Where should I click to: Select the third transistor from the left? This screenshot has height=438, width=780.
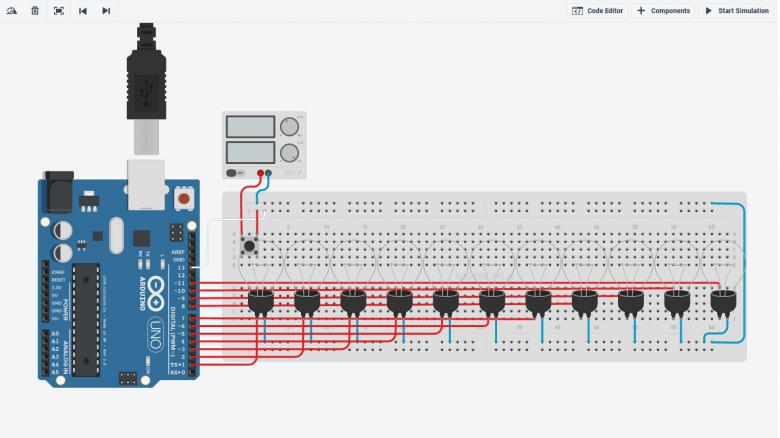pos(353,303)
